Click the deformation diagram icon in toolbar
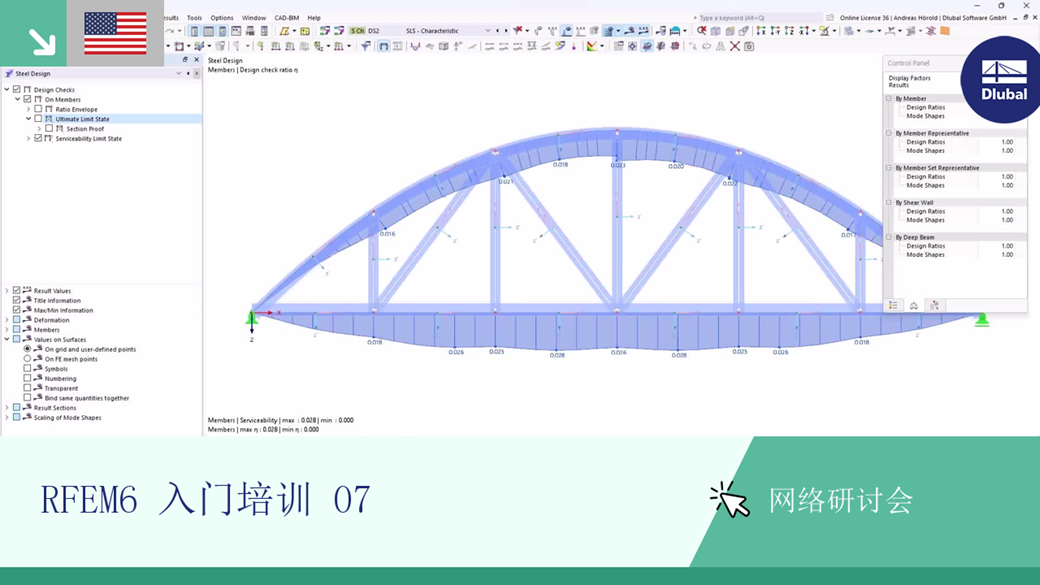1040x585 pixels. point(415,46)
